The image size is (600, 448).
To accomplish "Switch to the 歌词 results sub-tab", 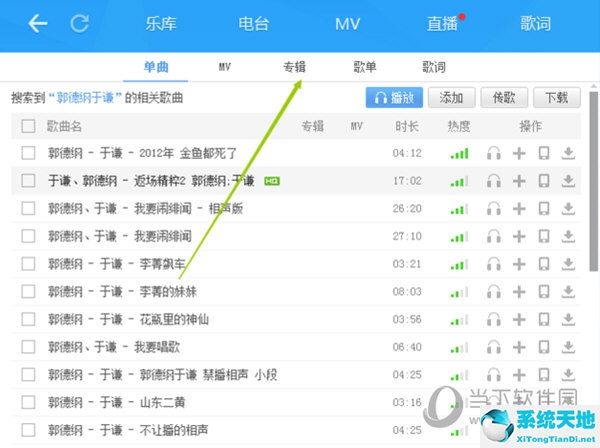I will (434, 67).
